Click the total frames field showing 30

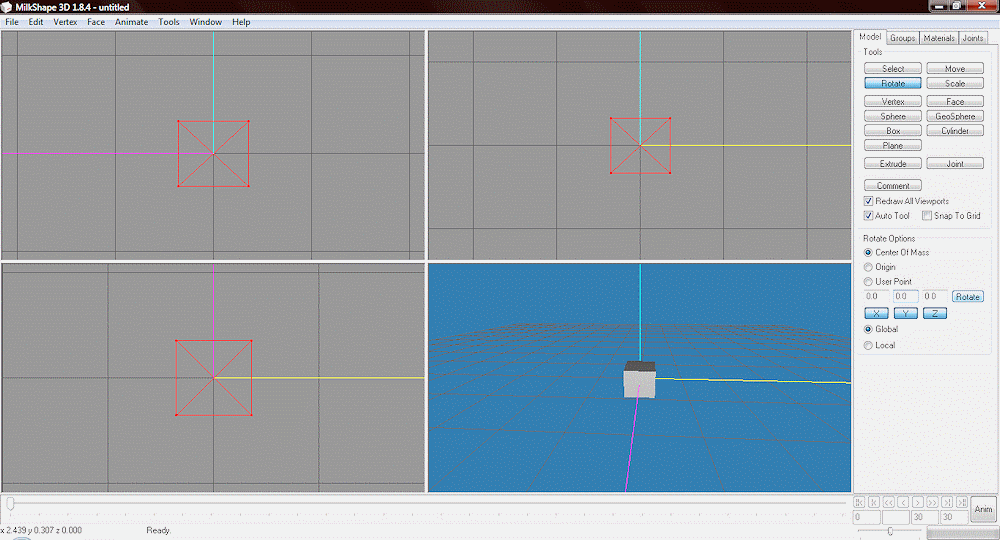click(955, 517)
